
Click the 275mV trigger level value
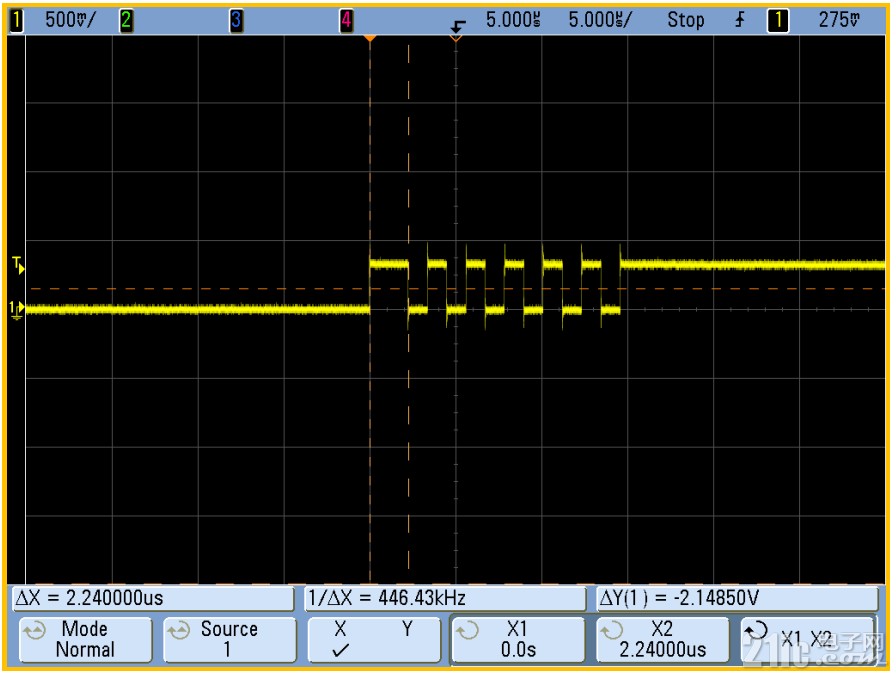pyautogui.click(x=839, y=20)
